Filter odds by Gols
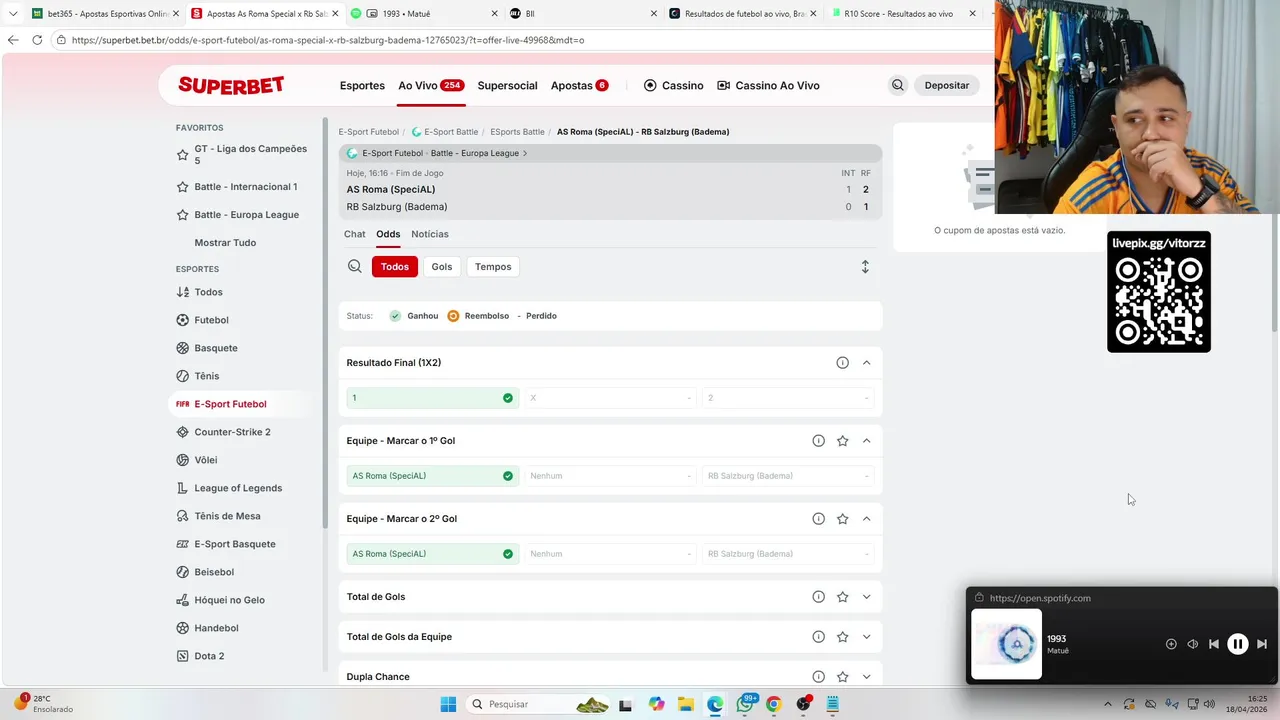1280x720 pixels. pyautogui.click(x=442, y=267)
